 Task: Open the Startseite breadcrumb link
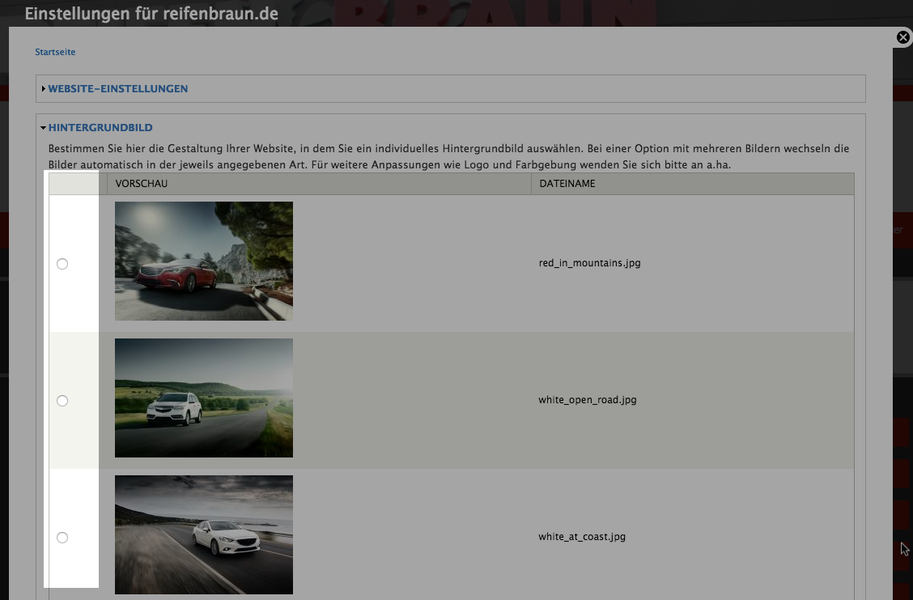click(55, 52)
